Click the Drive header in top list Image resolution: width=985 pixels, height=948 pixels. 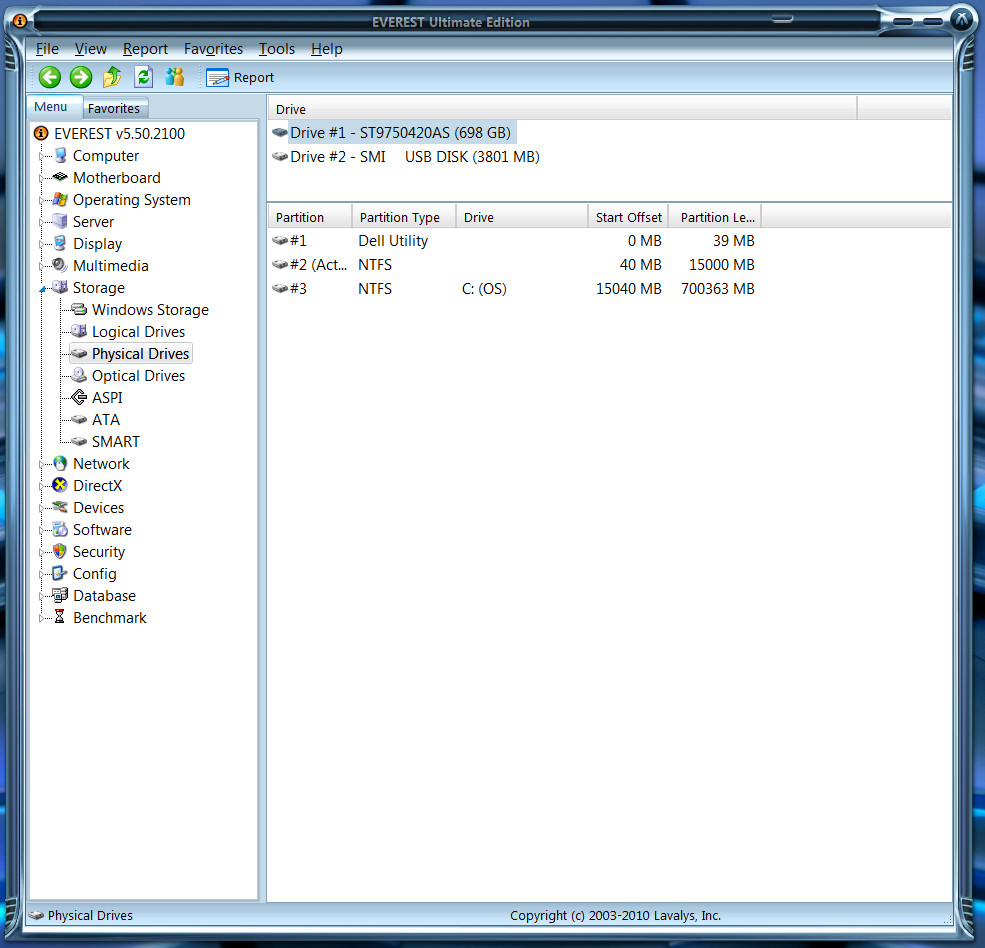point(562,109)
